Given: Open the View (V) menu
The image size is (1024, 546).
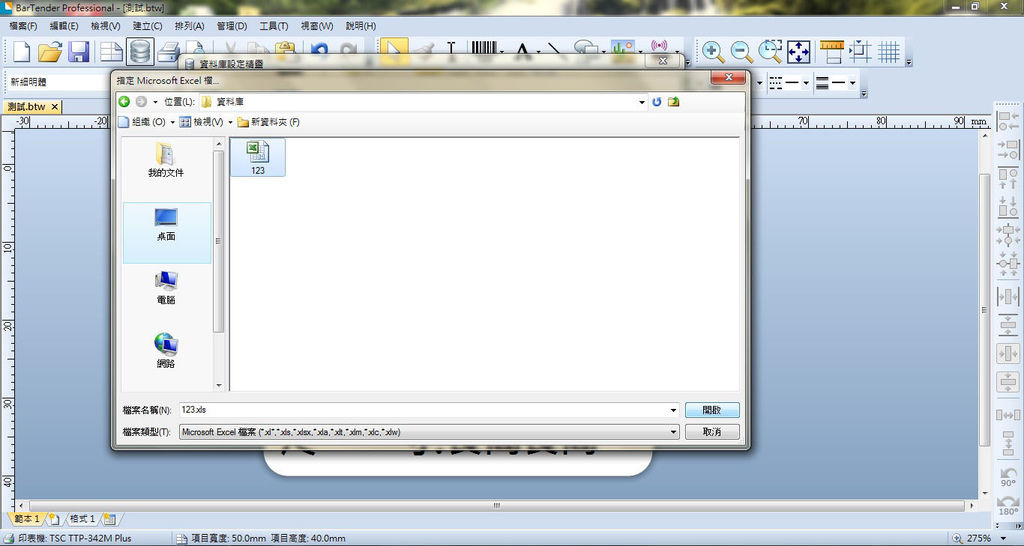Looking at the screenshot, I should (106, 26).
